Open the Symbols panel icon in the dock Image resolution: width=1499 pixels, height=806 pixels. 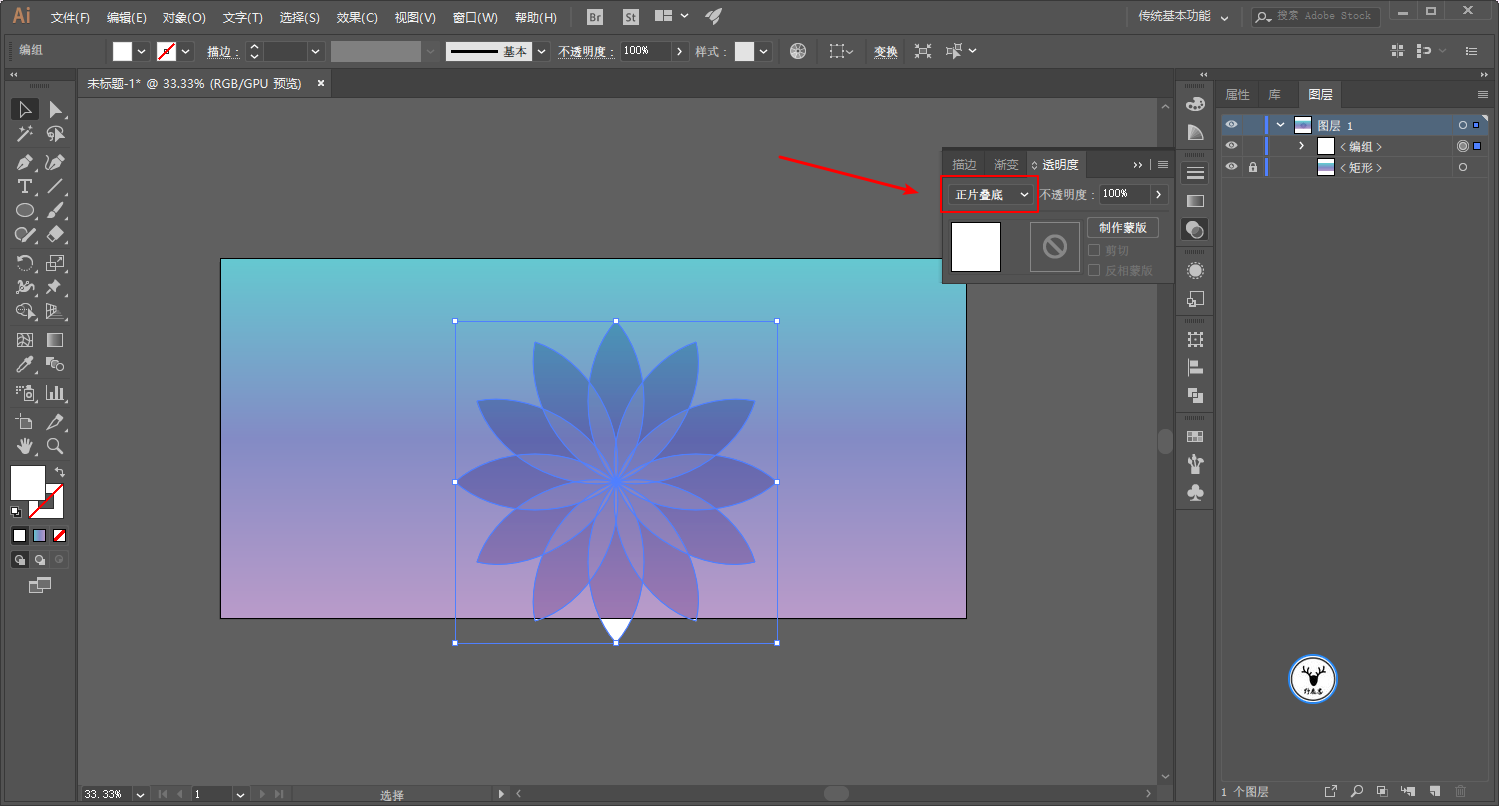[x=1194, y=492]
